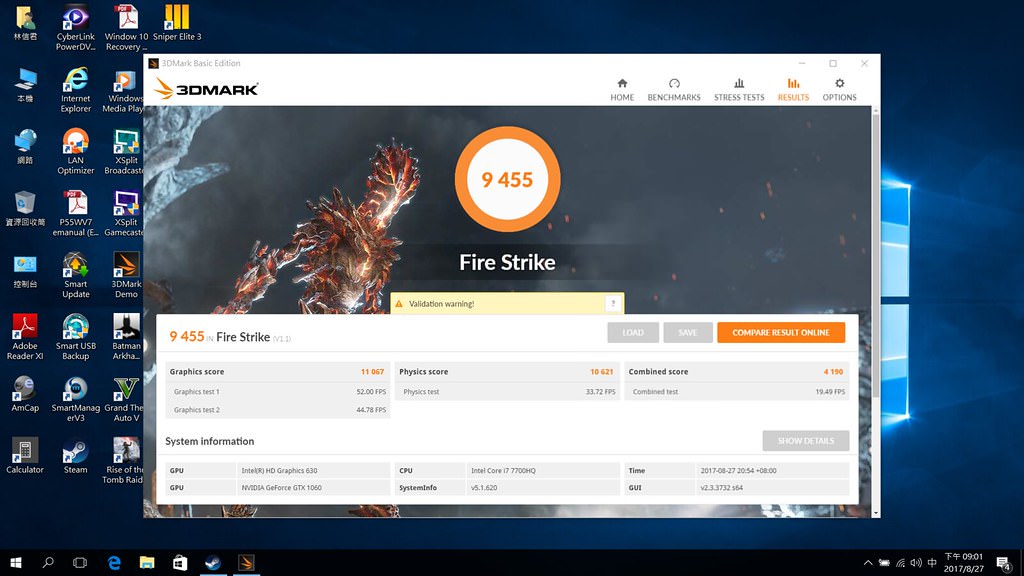Click the 3DMark logo
Image resolution: width=1024 pixels, height=576 pixels.
click(x=206, y=89)
